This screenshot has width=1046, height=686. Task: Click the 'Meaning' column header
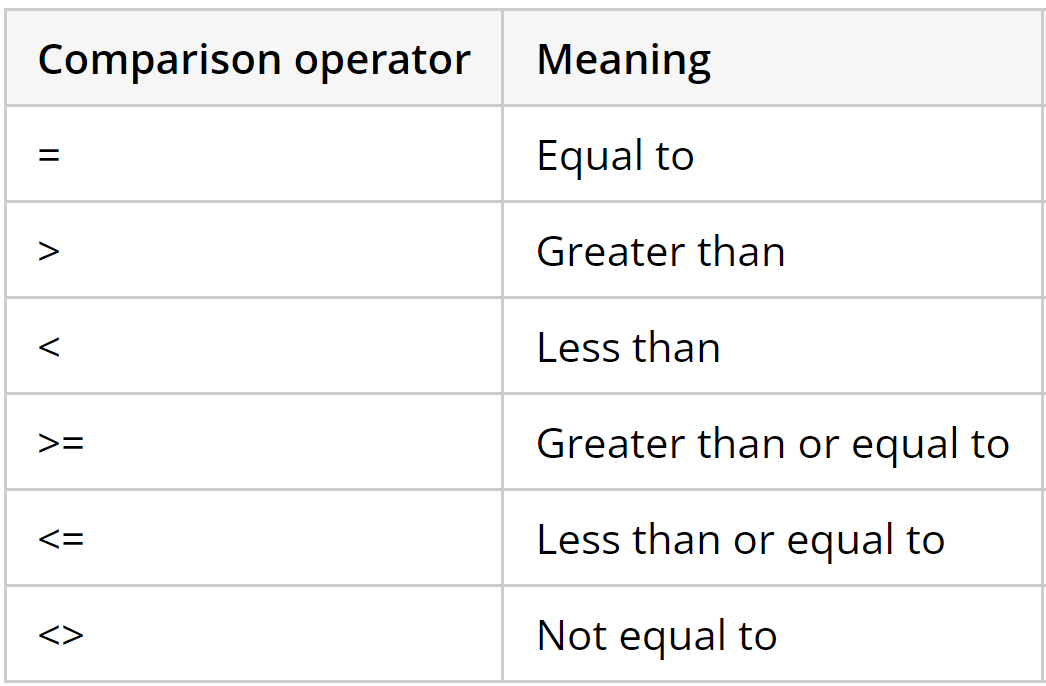point(624,60)
